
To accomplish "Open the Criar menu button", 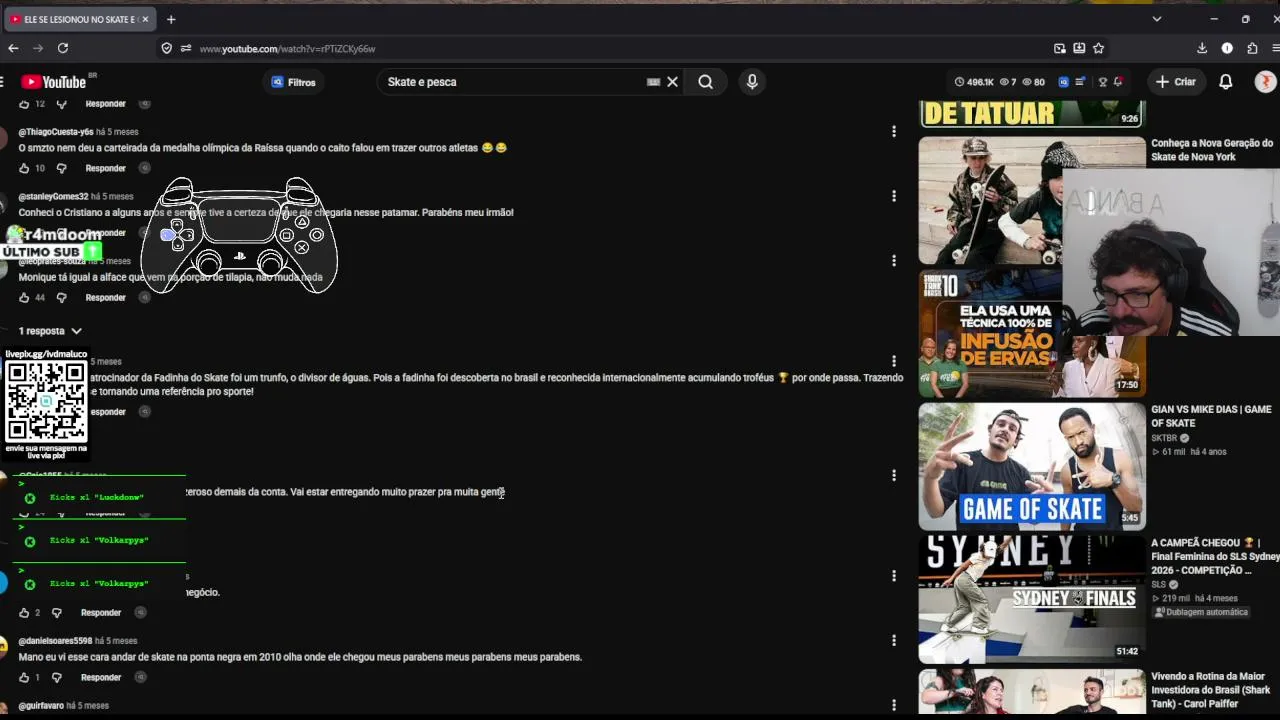I will tap(1176, 82).
